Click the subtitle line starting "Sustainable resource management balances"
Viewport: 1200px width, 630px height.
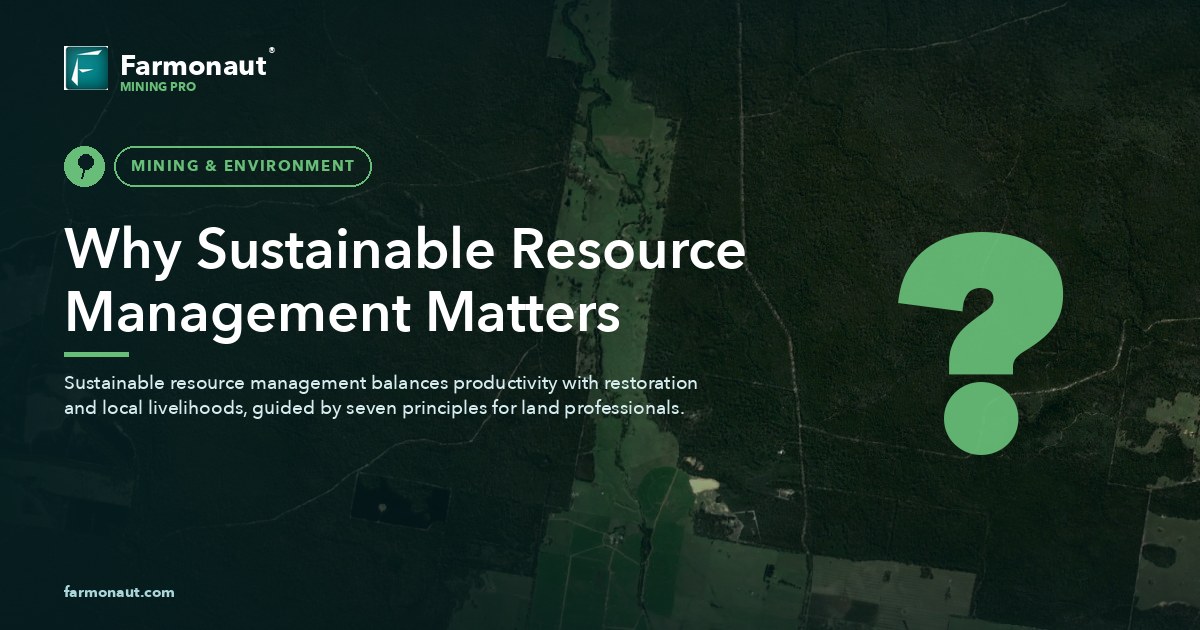coord(381,384)
